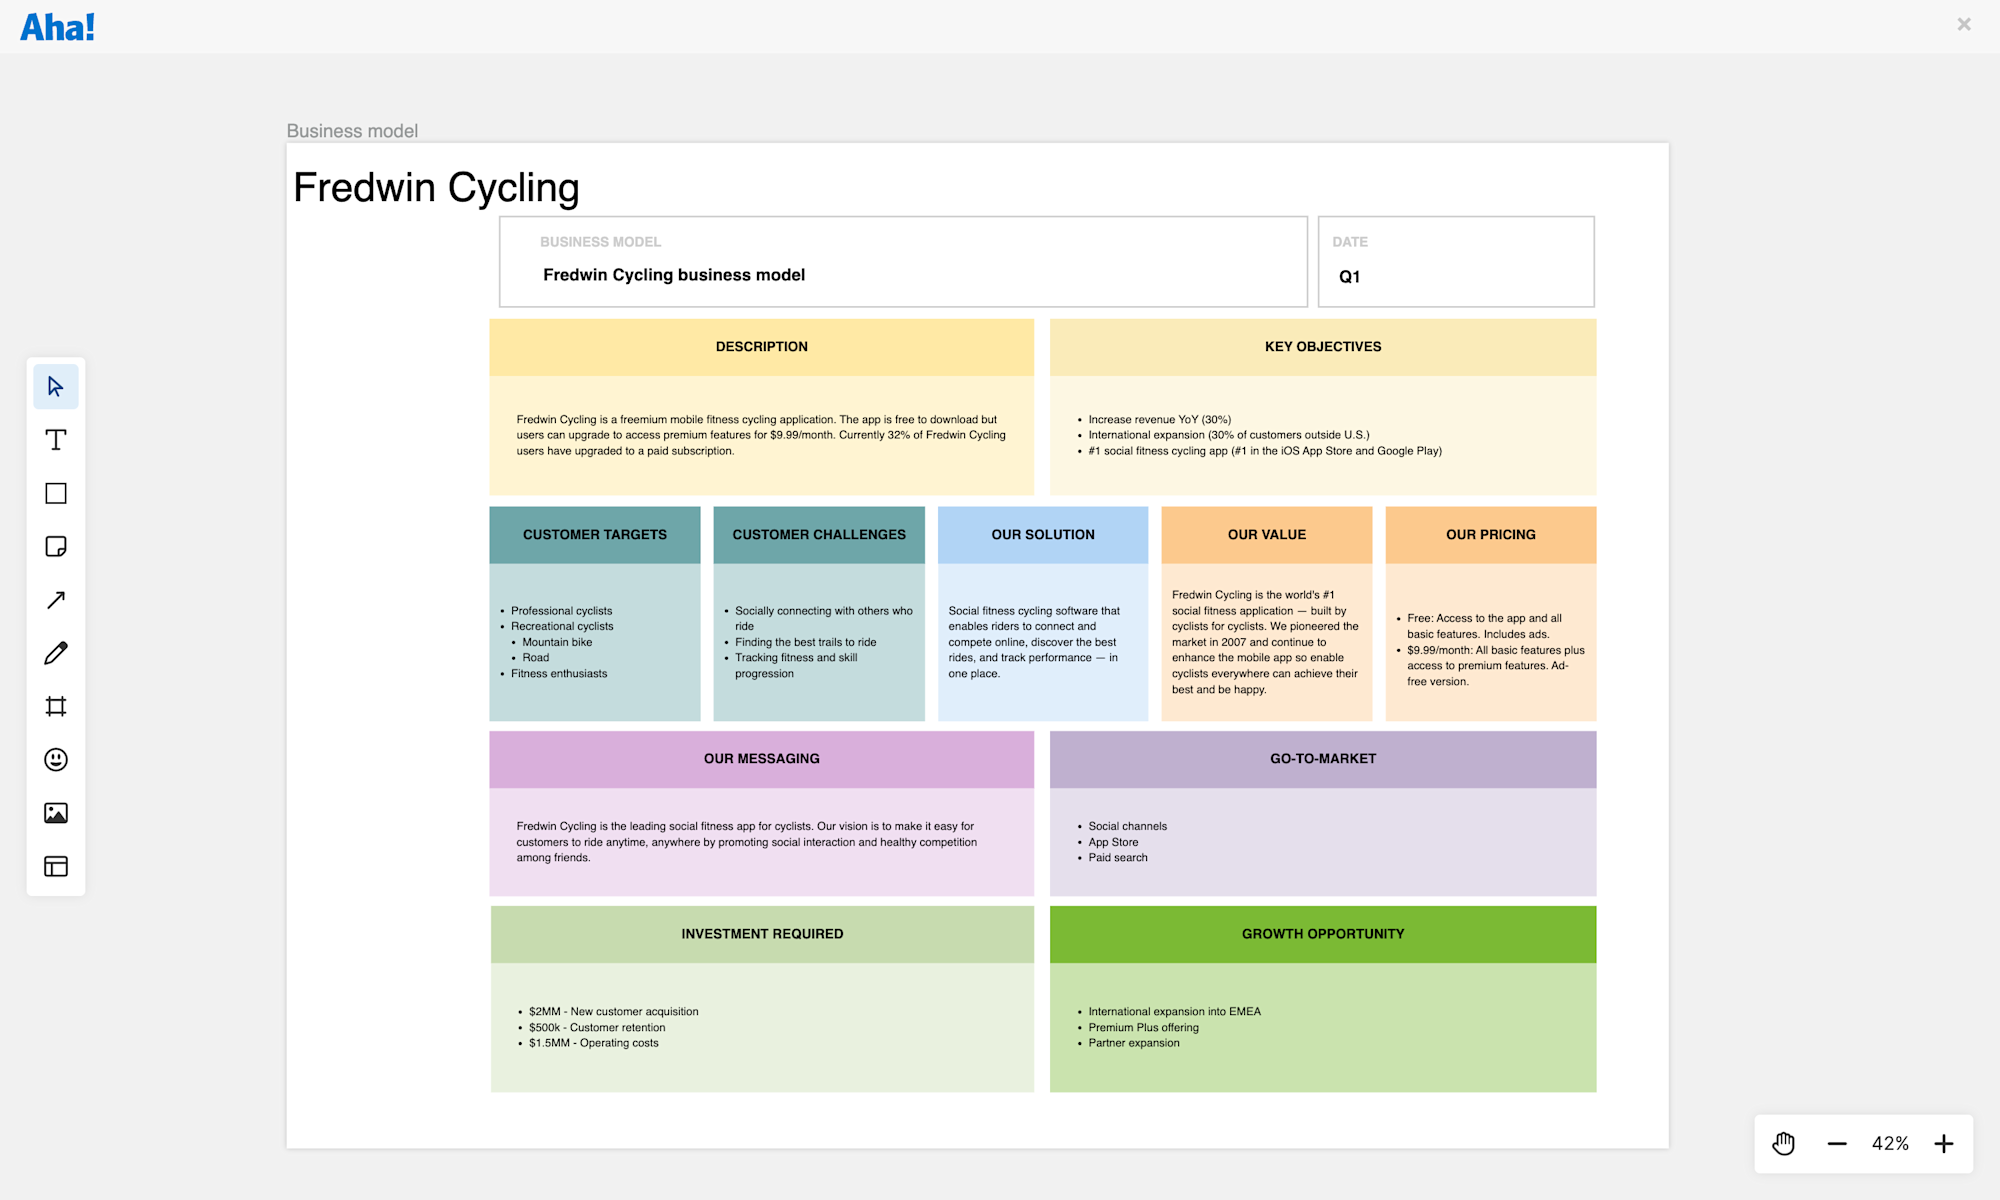Open the emoji picker
This screenshot has width=2000, height=1200.
(56, 759)
